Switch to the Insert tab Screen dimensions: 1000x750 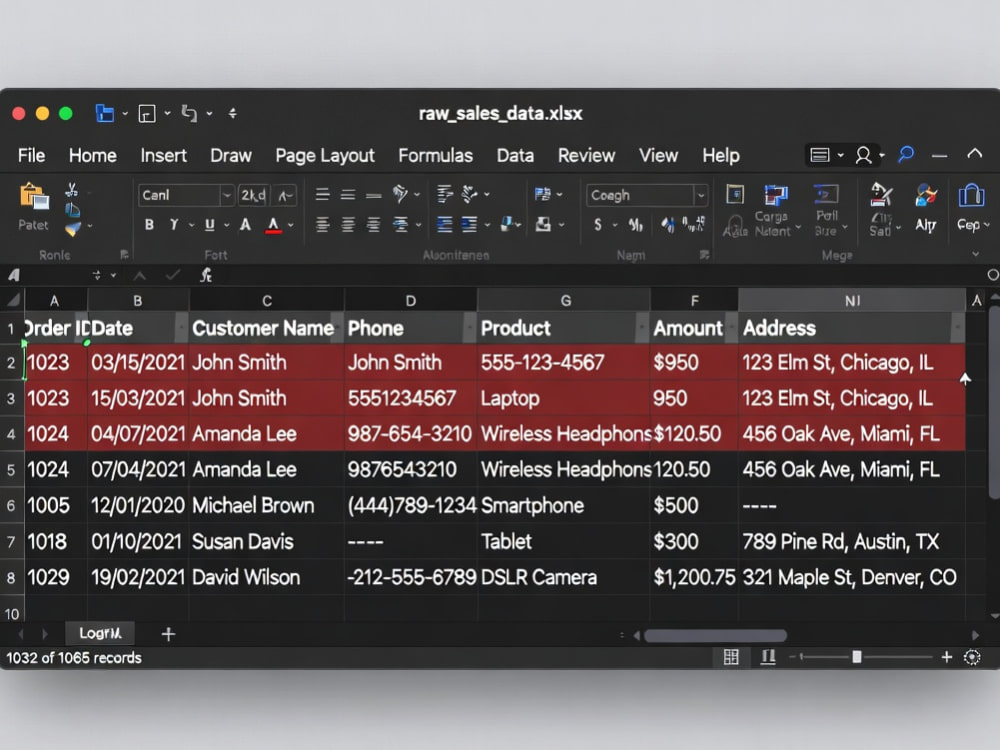(x=163, y=156)
